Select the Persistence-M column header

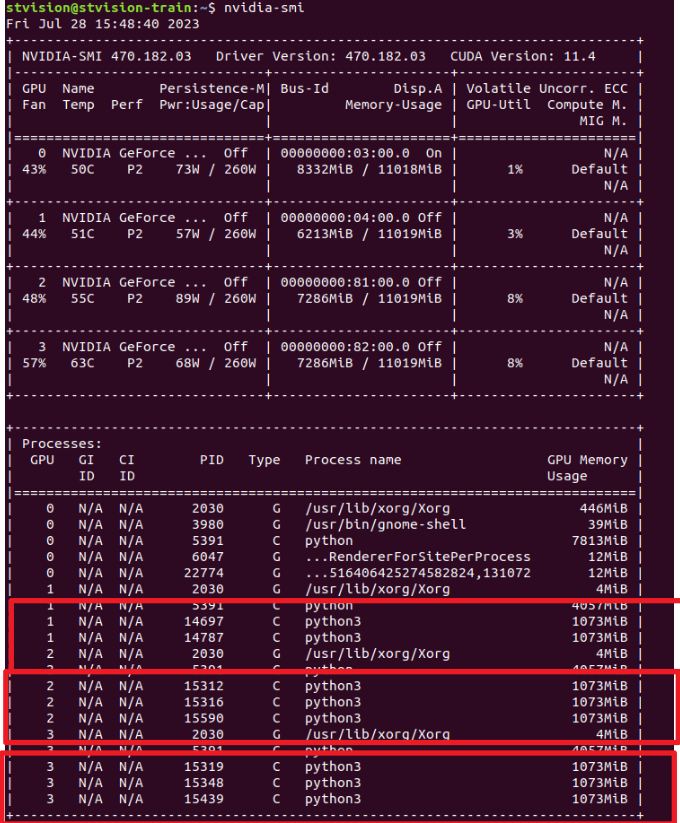click(x=212, y=89)
